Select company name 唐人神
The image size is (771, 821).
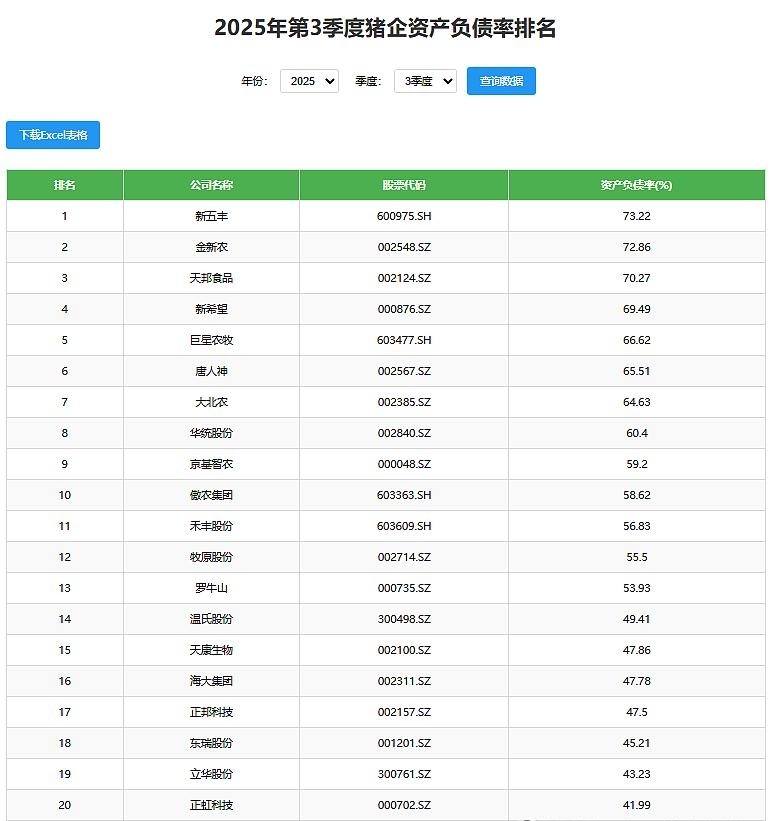[211, 371]
